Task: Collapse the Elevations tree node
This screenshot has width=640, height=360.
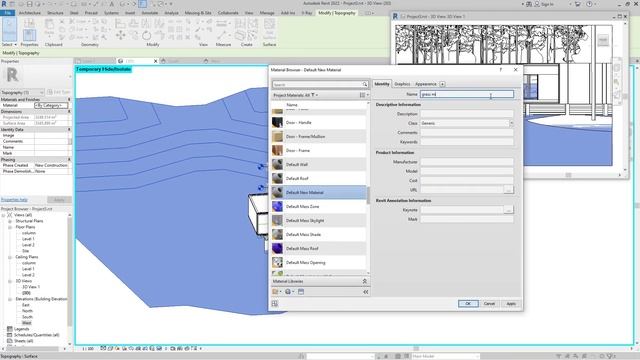Action: (10, 299)
